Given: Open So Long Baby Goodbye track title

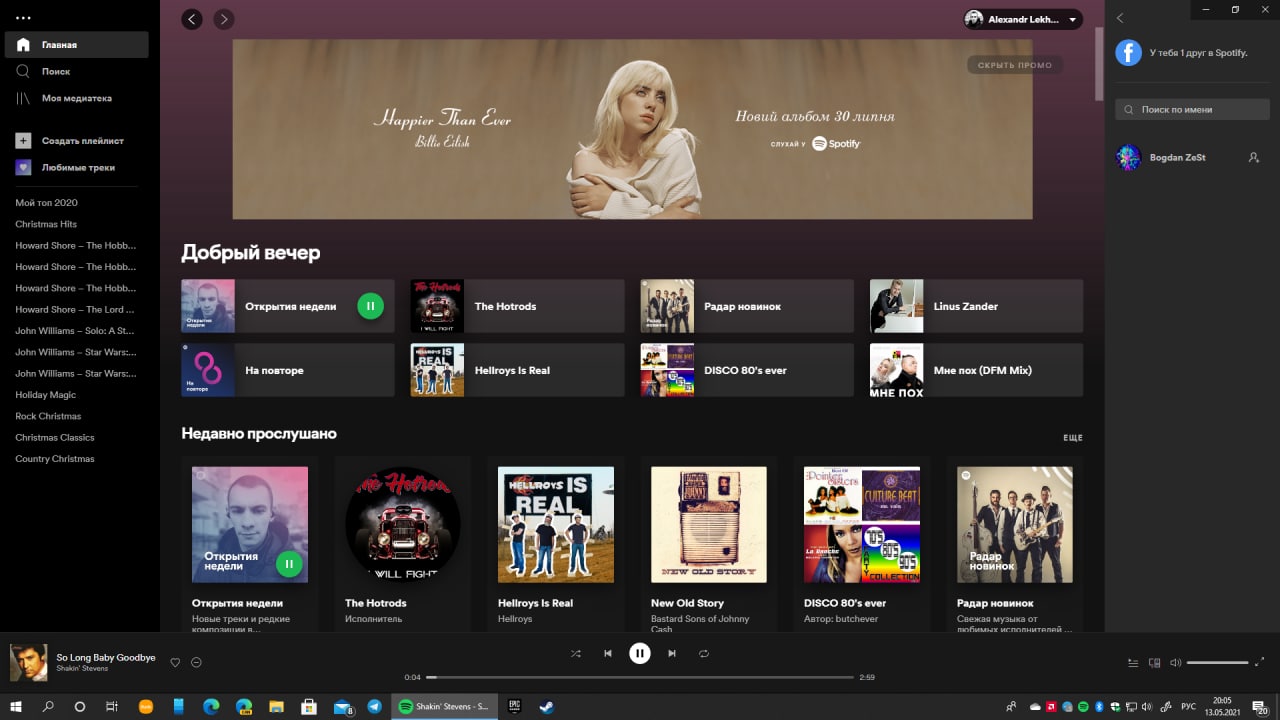Looking at the screenshot, I should pos(106,657).
